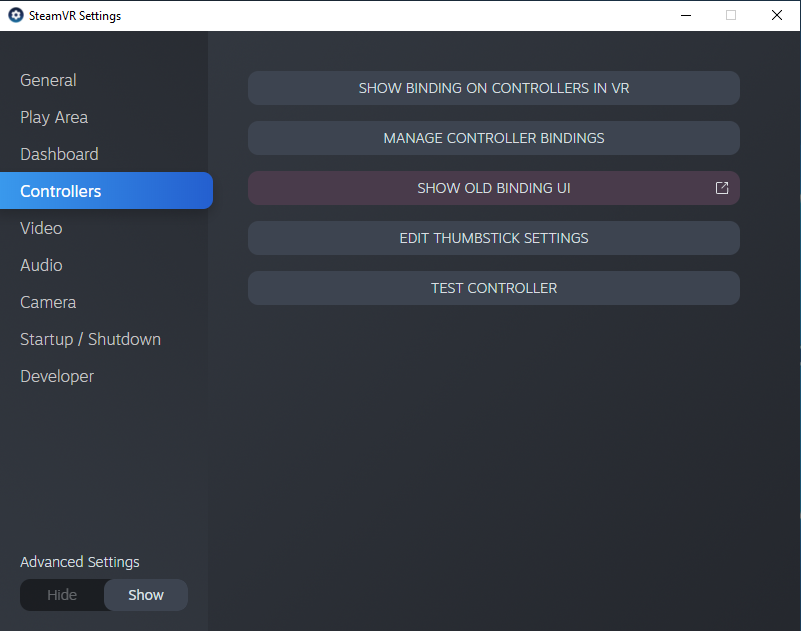
Task: Launch the Test Controller option
Action: [493, 288]
